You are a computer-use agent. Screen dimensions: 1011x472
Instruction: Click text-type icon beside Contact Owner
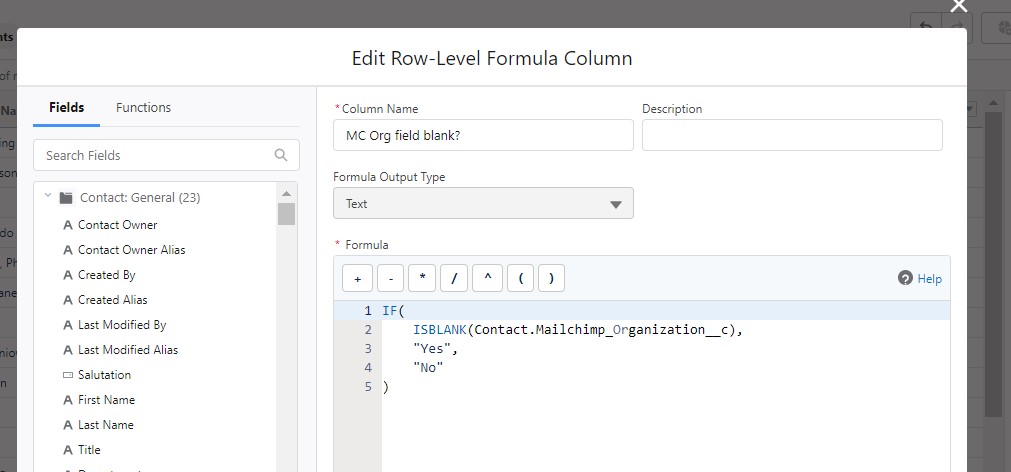[x=68, y=225]
